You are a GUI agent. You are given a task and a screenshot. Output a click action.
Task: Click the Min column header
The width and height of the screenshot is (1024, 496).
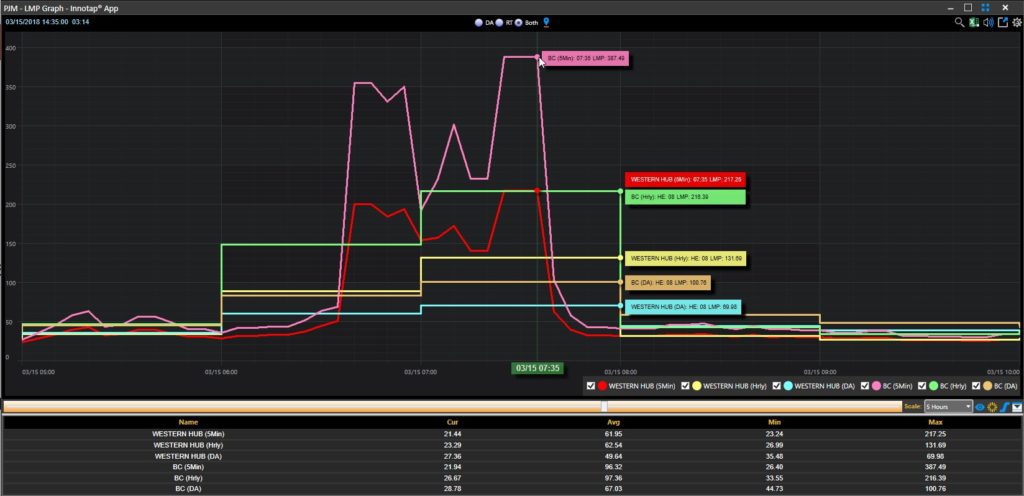[x=775, y=422]
